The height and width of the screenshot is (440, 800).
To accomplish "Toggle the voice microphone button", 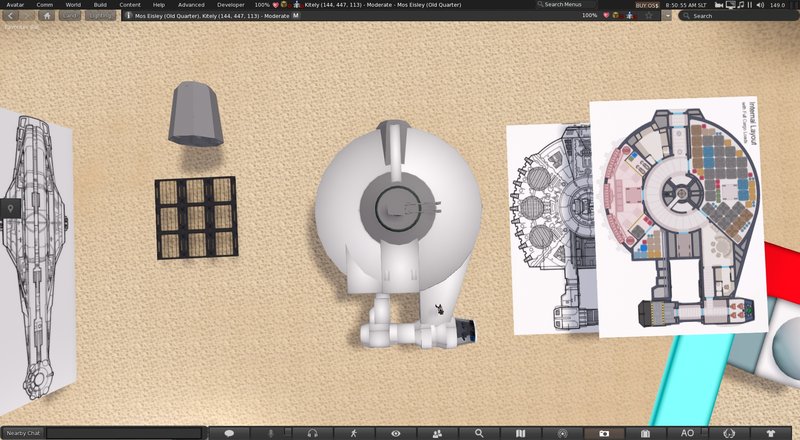I will click(270, 433).
